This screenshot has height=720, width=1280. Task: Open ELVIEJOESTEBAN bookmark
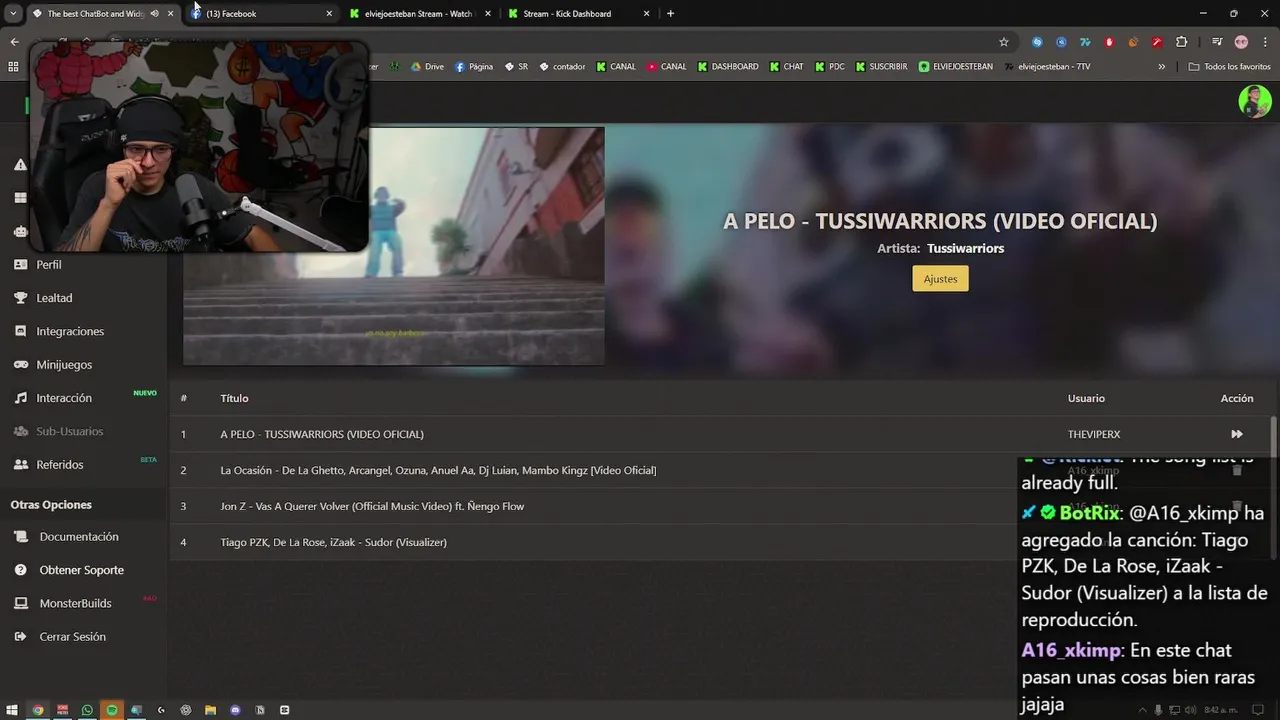955,67
